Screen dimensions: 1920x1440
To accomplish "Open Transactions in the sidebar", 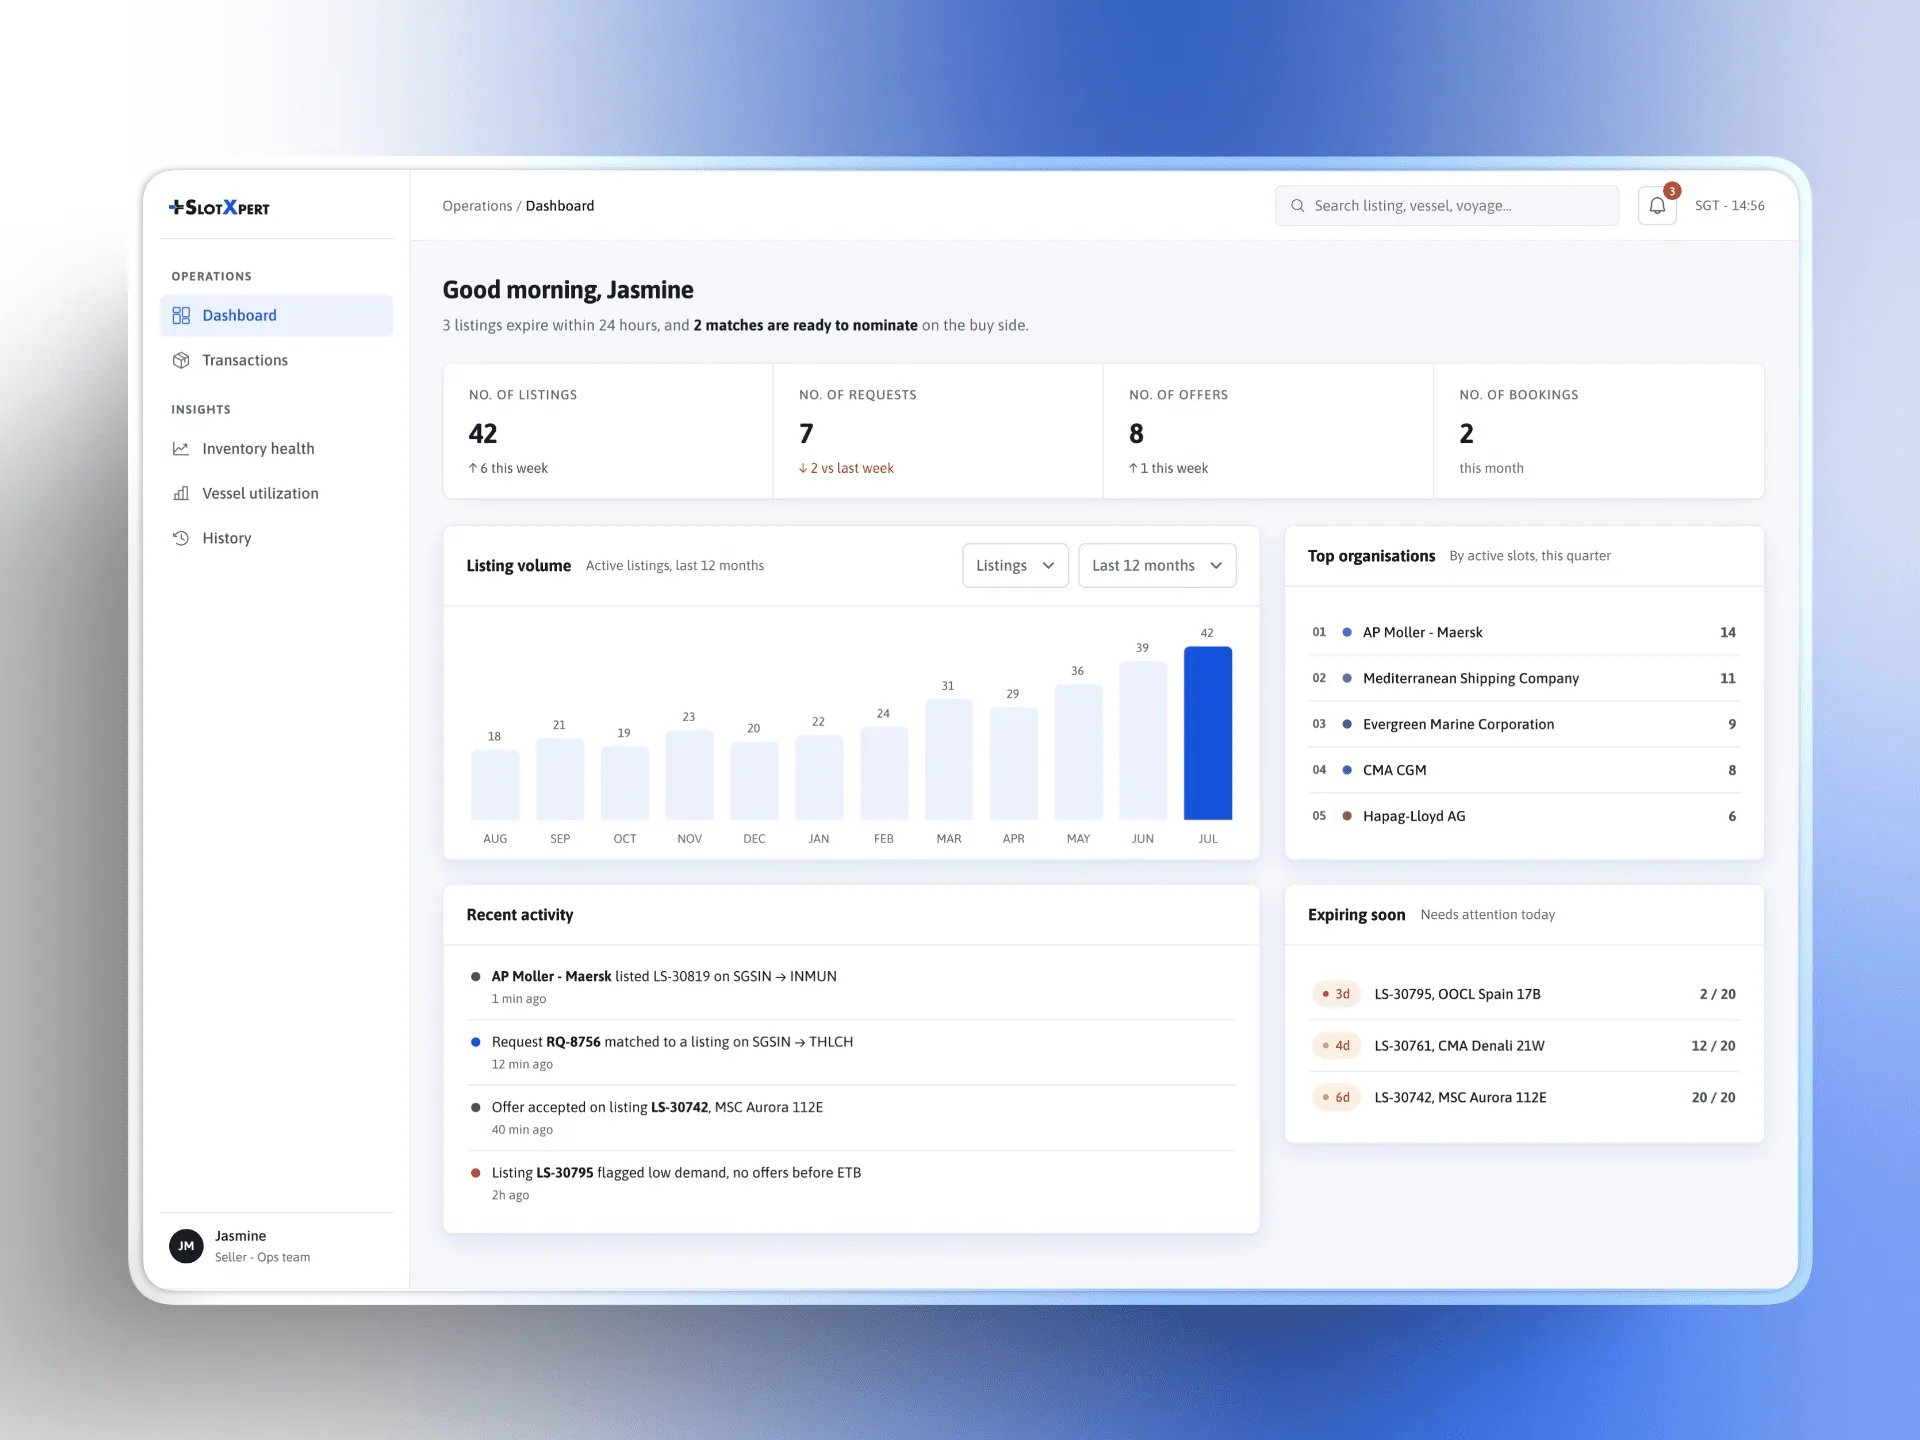I will pyautogui.click(x=276, y=360).
